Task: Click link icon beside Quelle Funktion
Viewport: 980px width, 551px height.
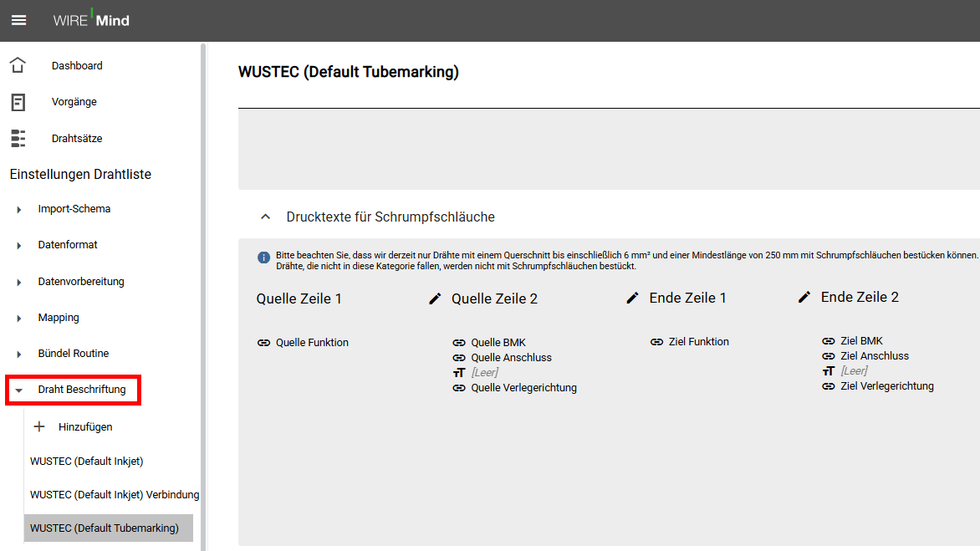Action: click(x=264, y=342)
